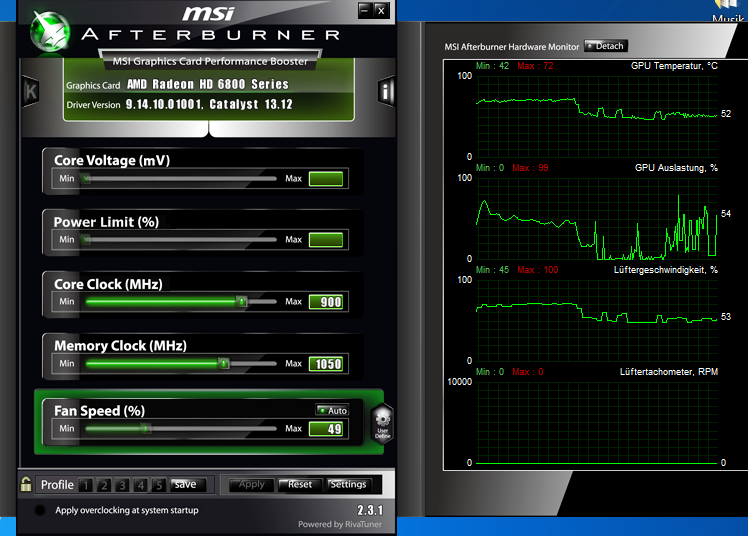Image resolution: width=748 pixels, height=537 pixels.
Task: Click the 'MSI Afterburner Hardware Monitor' title
Action: point(511,47)
